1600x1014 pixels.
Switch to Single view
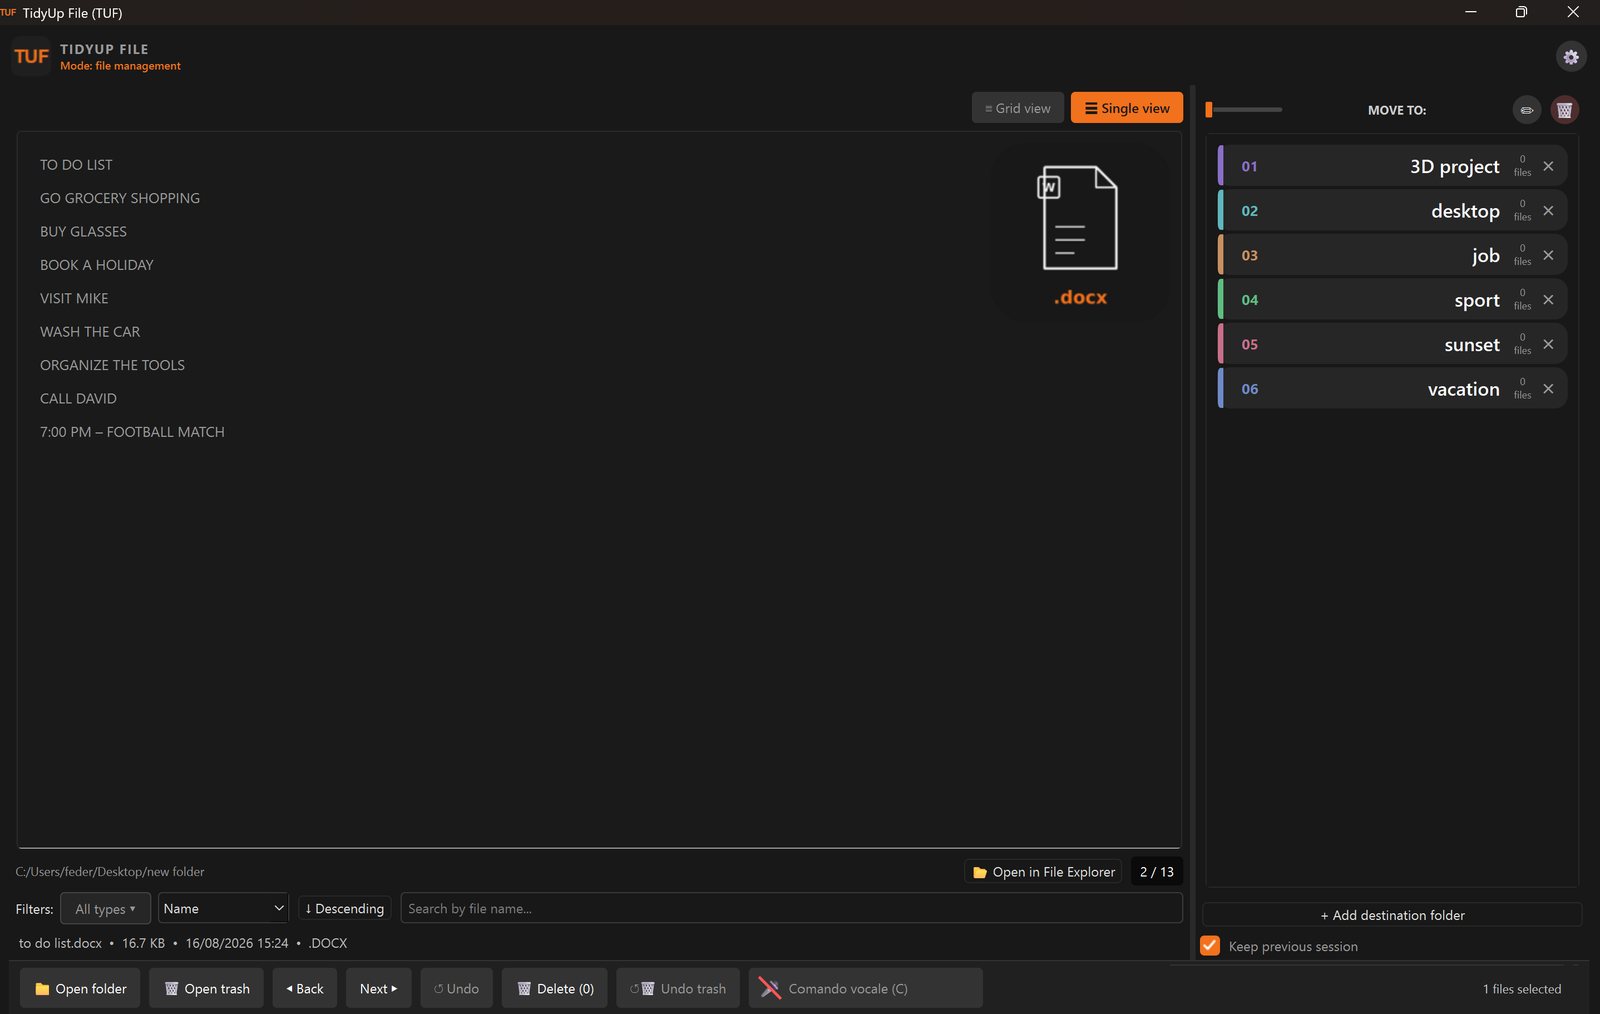pyautogui.click(x=1127, y=108)
